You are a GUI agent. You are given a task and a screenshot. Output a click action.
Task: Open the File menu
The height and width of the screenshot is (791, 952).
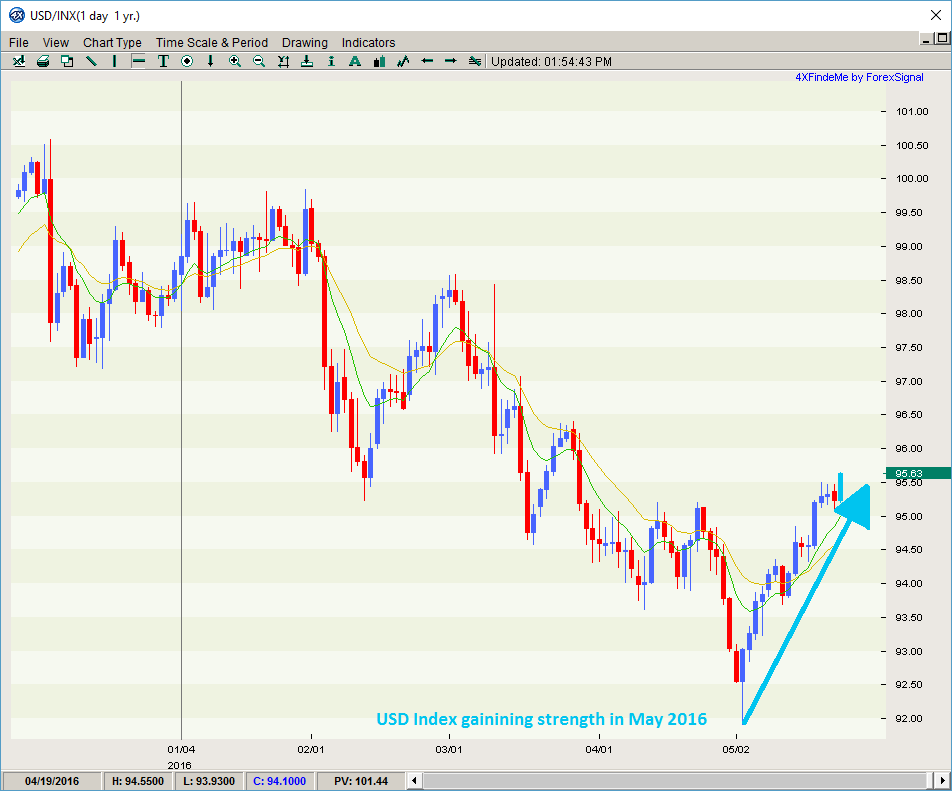pyautogui.click(x=19, y=42)
